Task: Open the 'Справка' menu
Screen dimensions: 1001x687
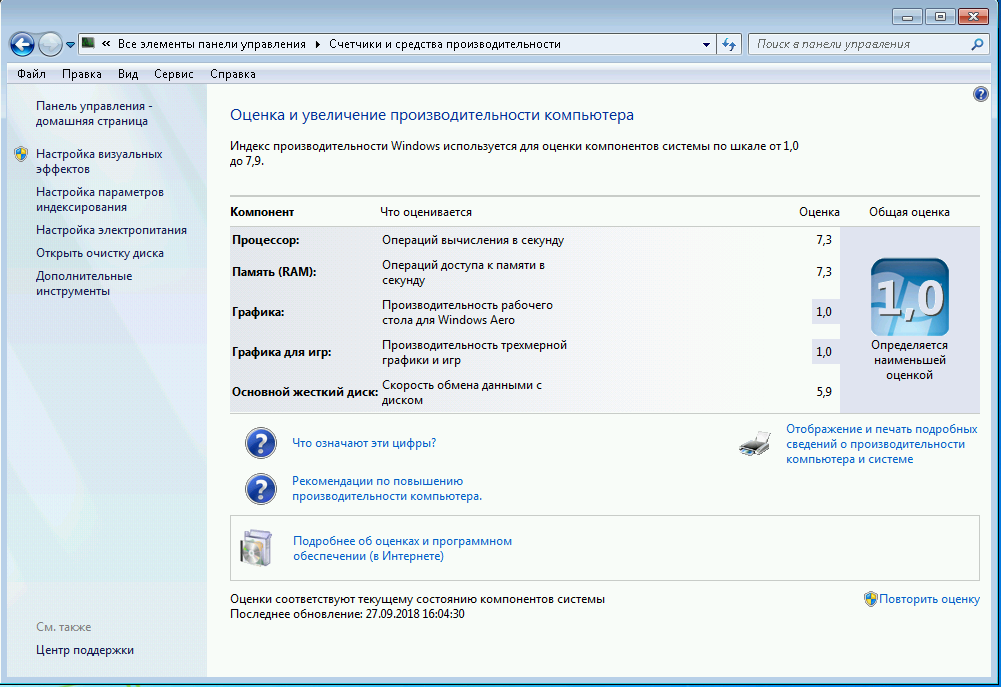Action: click(x=232, y=74)
